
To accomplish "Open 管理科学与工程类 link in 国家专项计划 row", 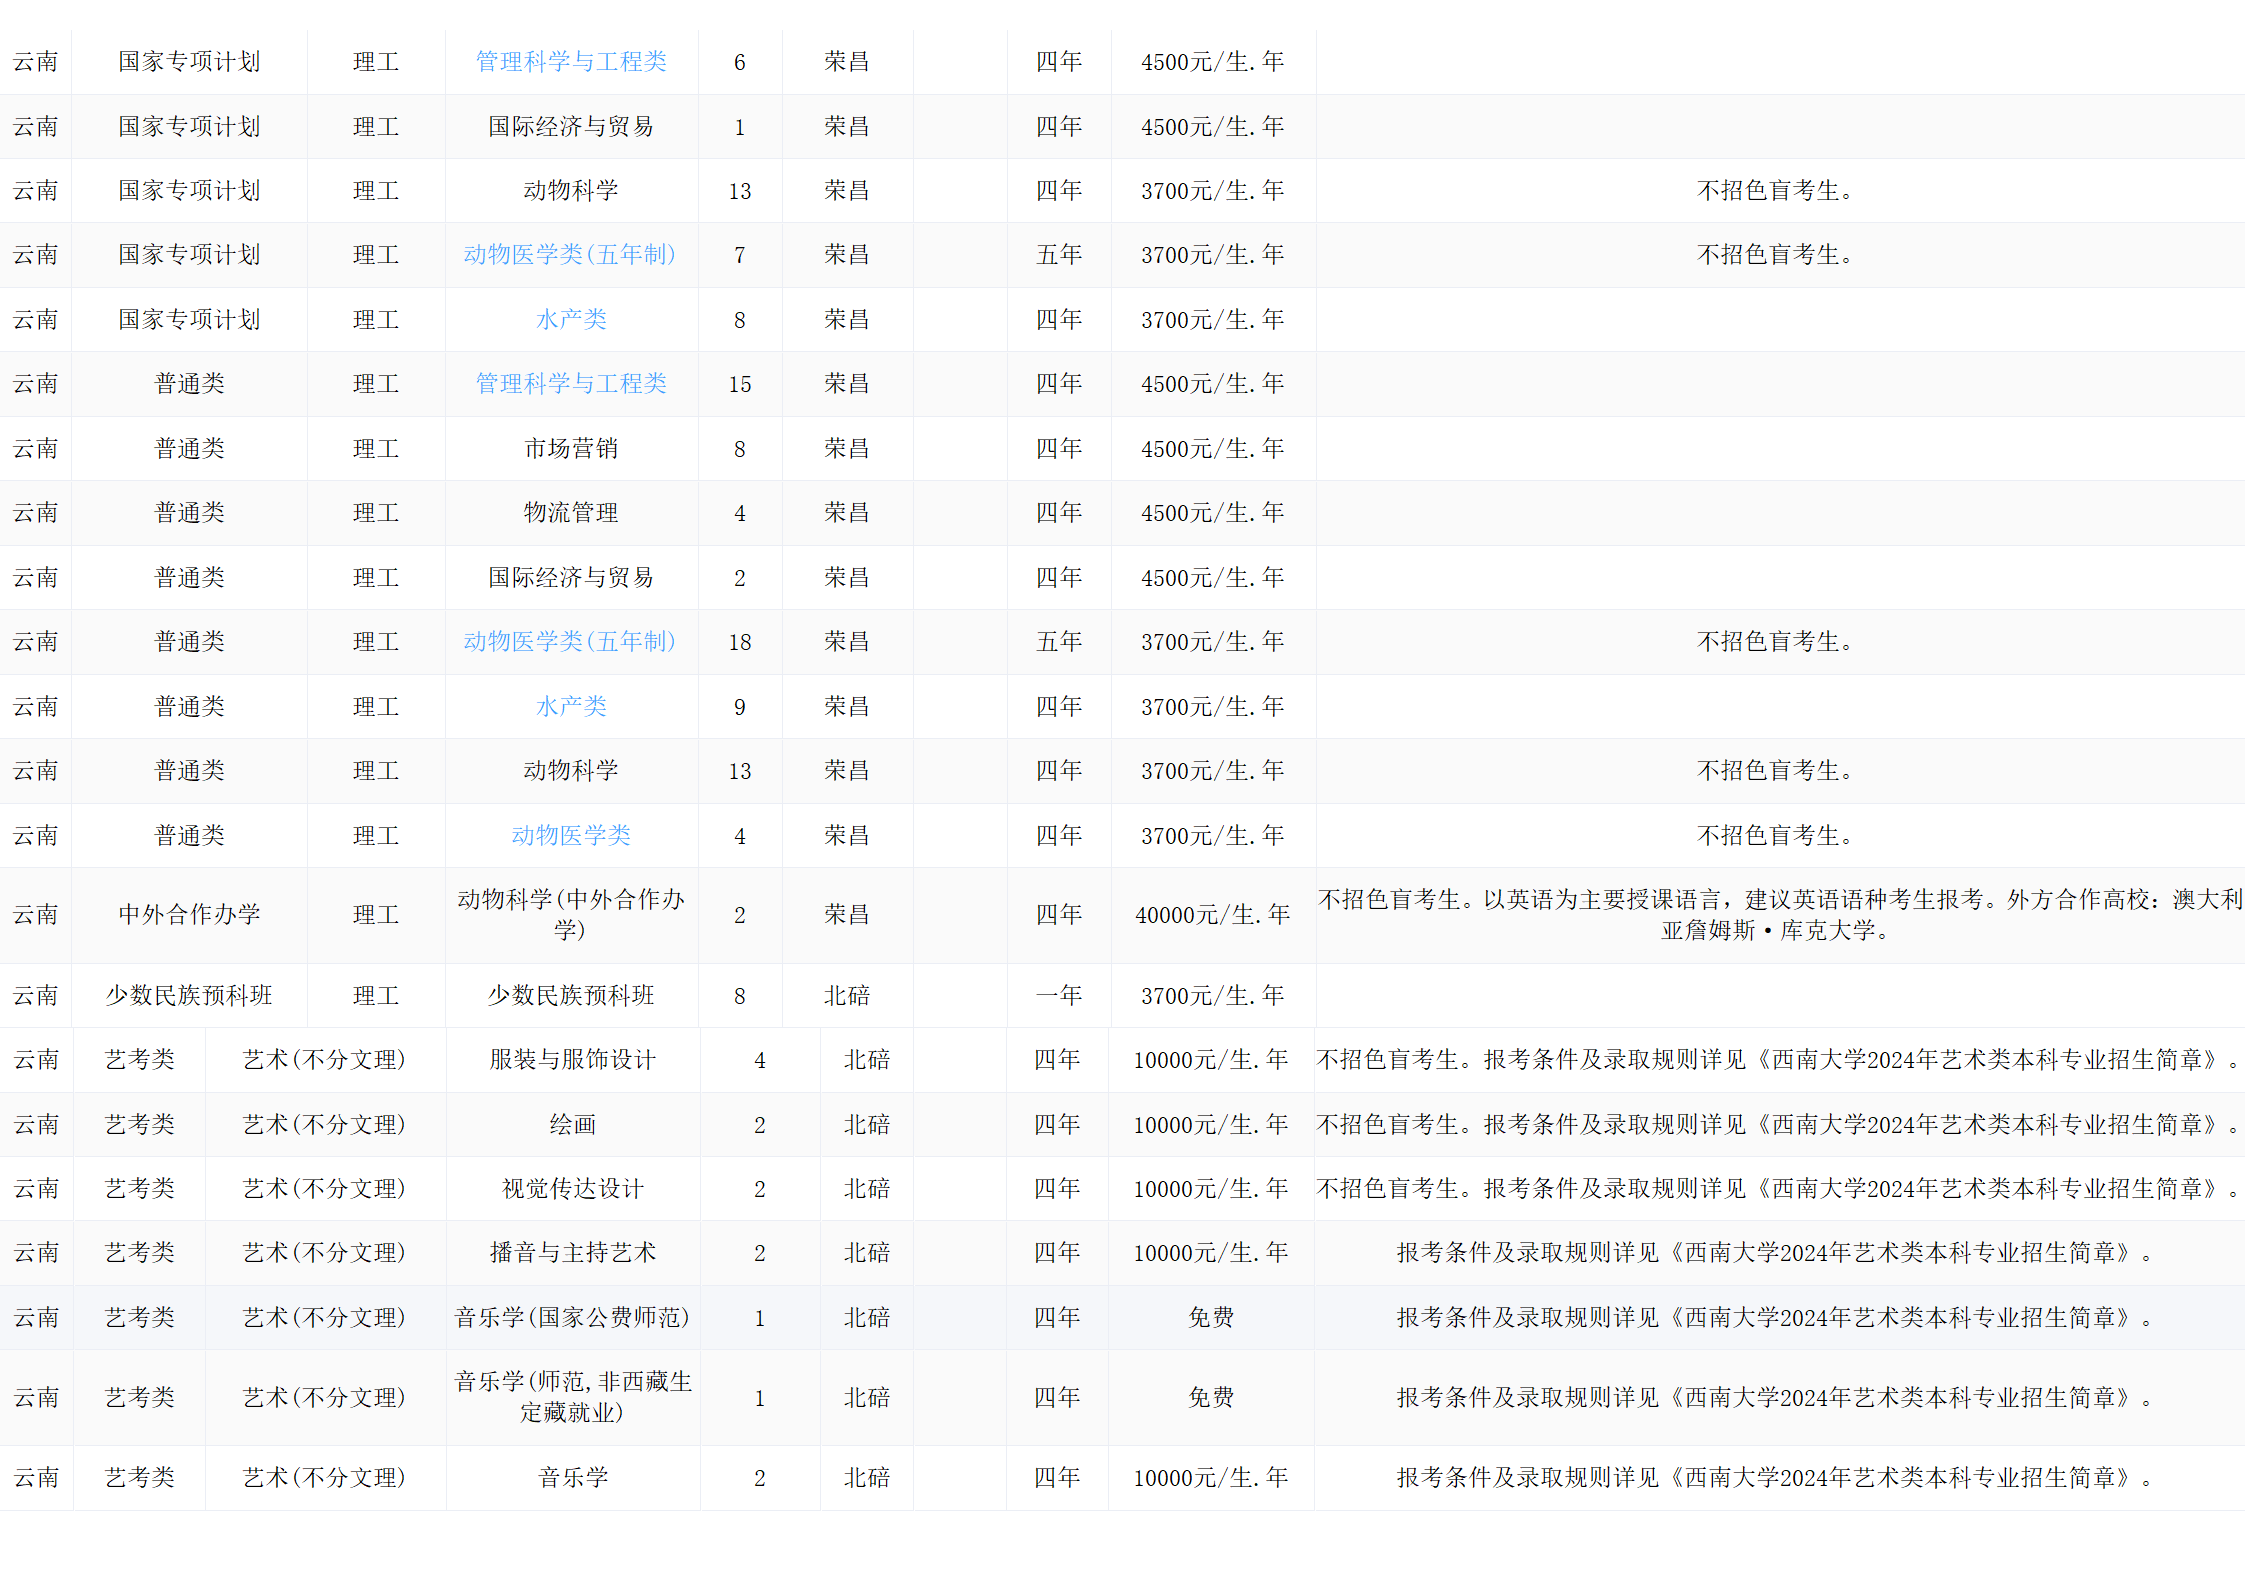I will click(x=570, y=62).
